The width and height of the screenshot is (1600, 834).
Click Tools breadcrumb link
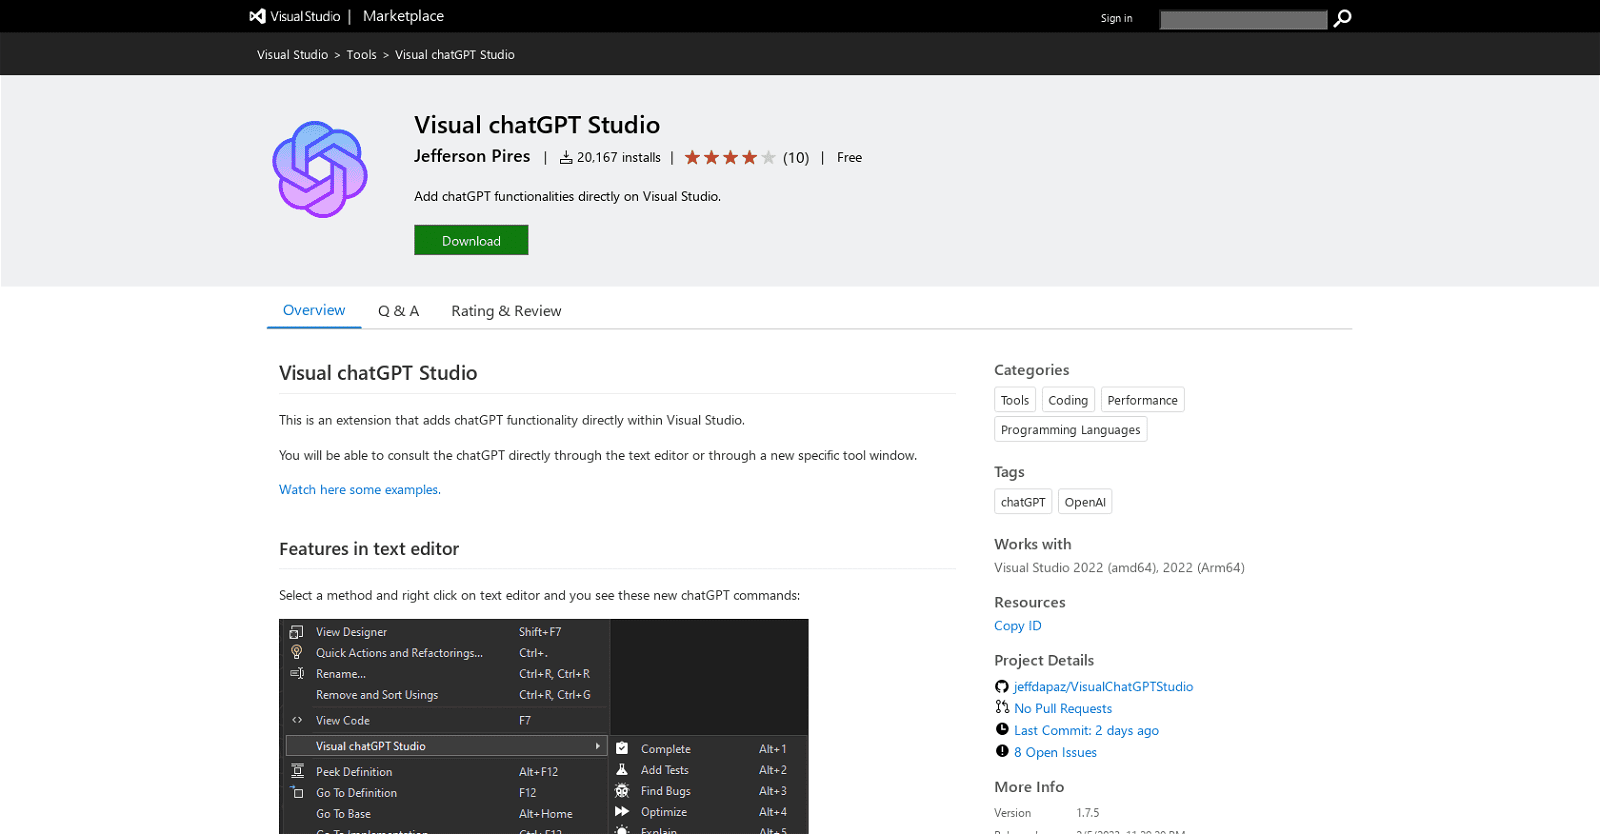[361, 55]
